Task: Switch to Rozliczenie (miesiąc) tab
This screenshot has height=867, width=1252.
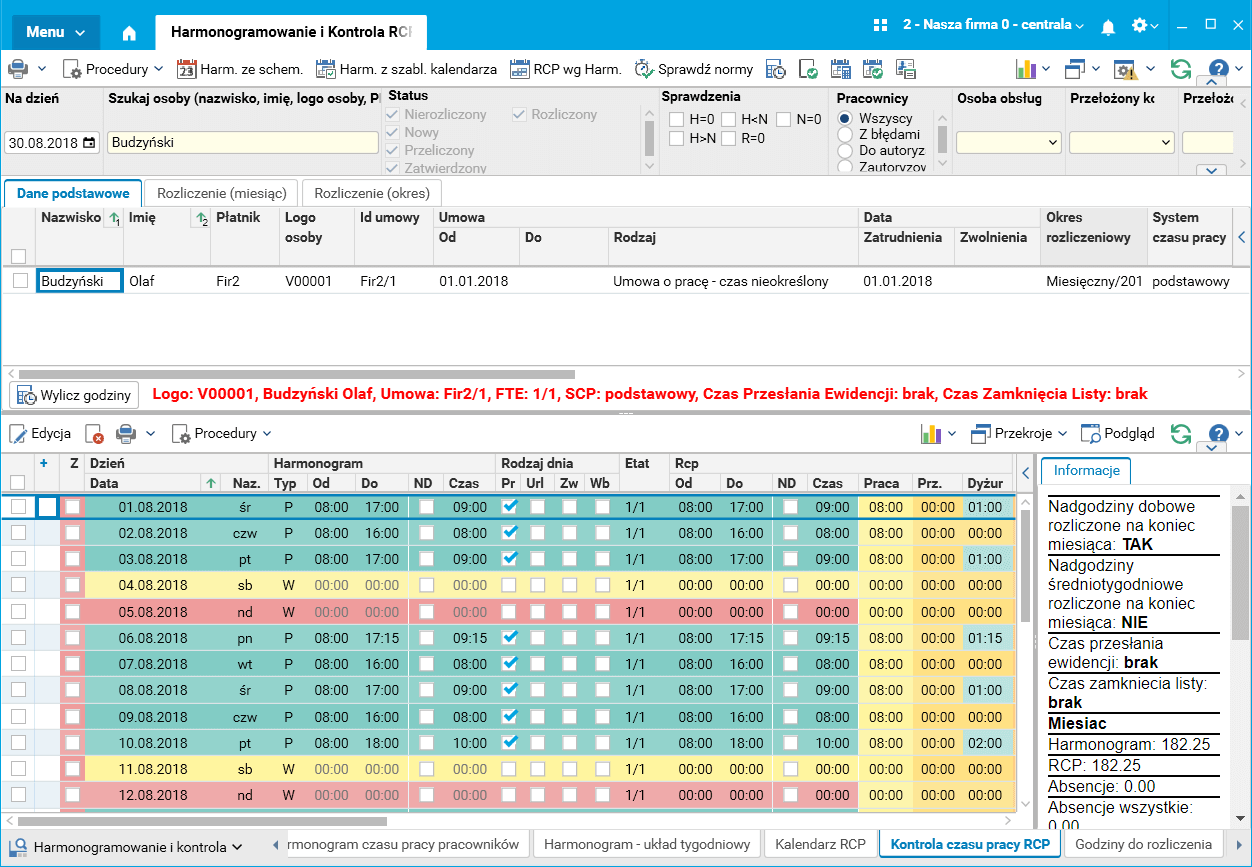Action: coord(222,192)
